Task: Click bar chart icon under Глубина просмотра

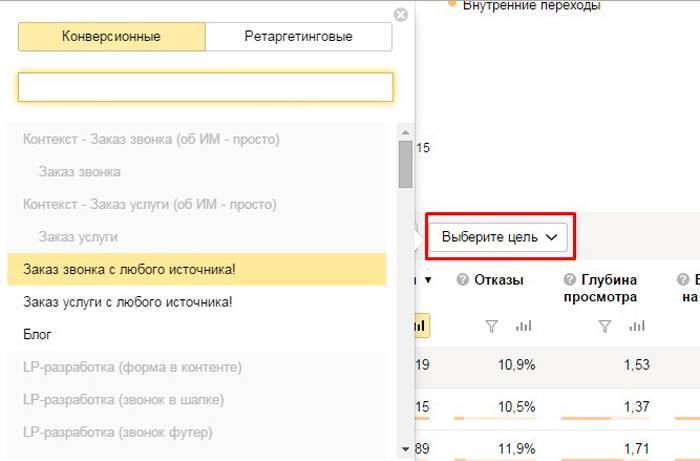Action: click(637, 326)
